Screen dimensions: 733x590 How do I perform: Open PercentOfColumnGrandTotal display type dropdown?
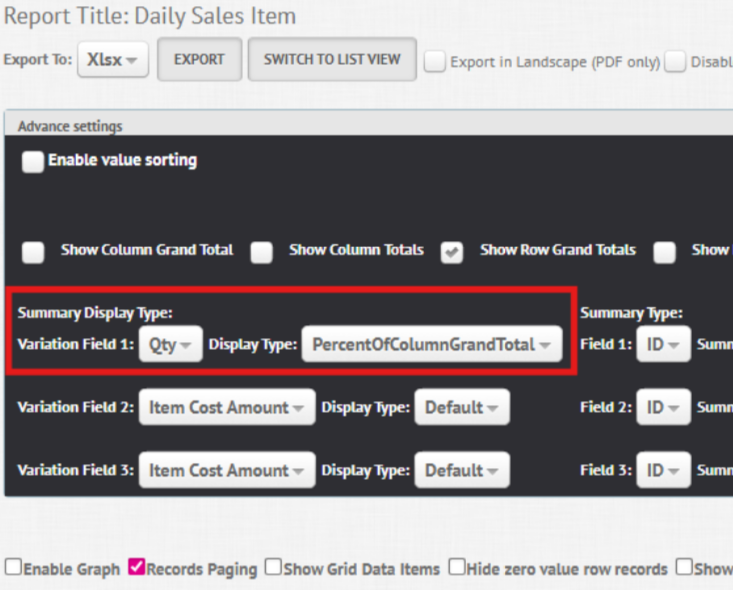pyautogui.click(x=431, y=344)
